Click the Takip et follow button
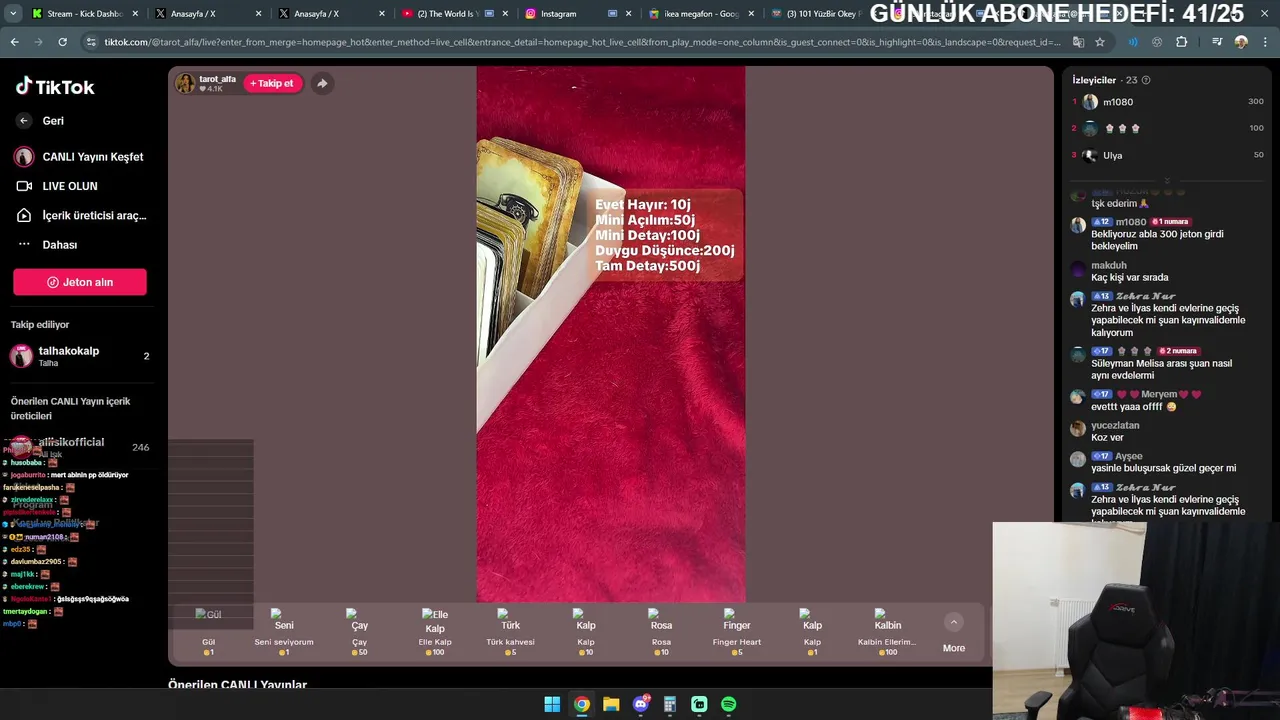This screenshot has width=1280, height=720. click(x=272, y=83)
